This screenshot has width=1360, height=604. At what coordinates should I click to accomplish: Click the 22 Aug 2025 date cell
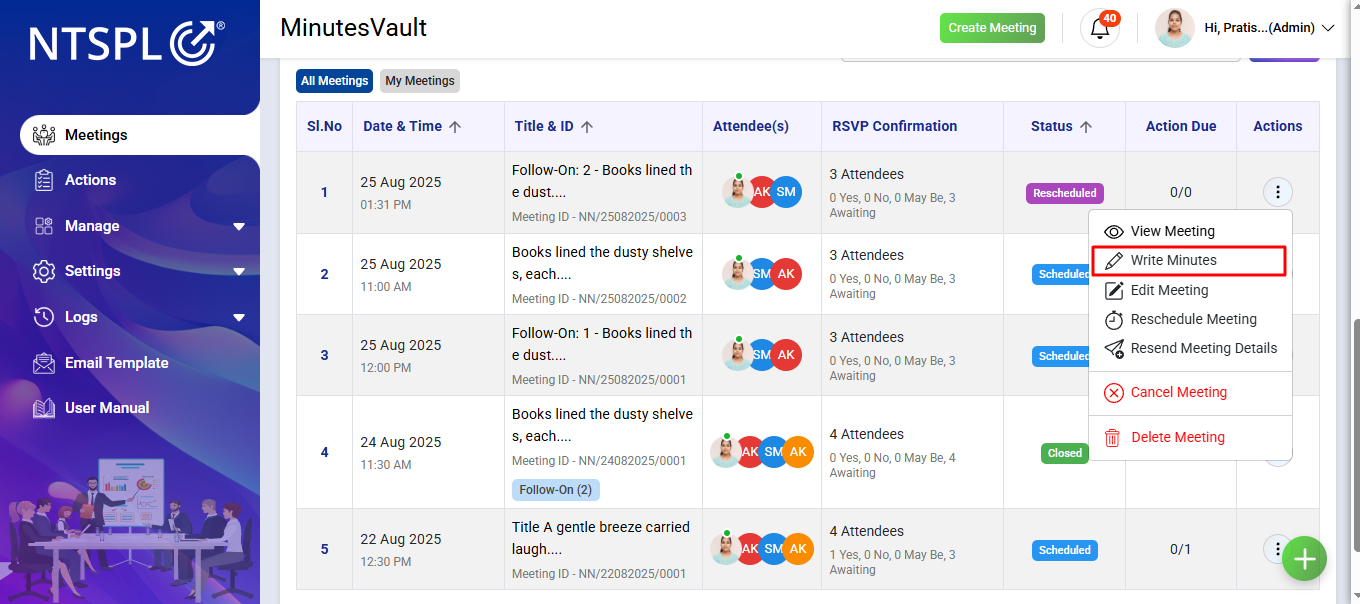[x=401, y=539]
